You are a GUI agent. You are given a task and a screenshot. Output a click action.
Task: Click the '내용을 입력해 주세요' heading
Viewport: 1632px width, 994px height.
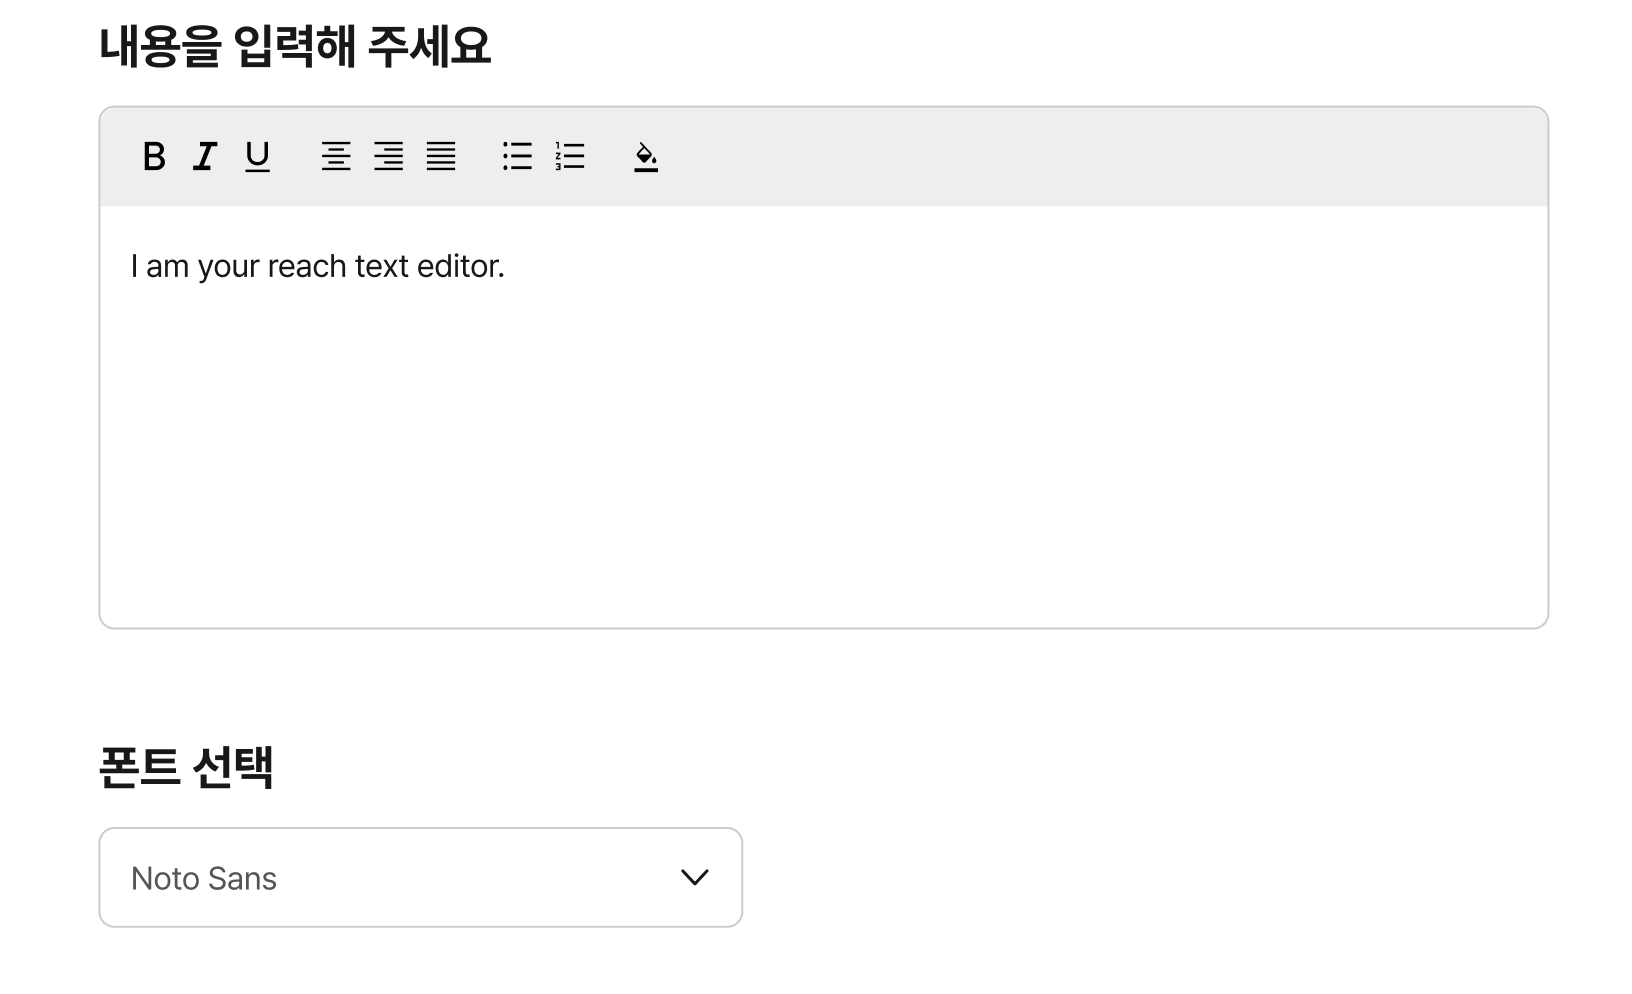point(295,46)
